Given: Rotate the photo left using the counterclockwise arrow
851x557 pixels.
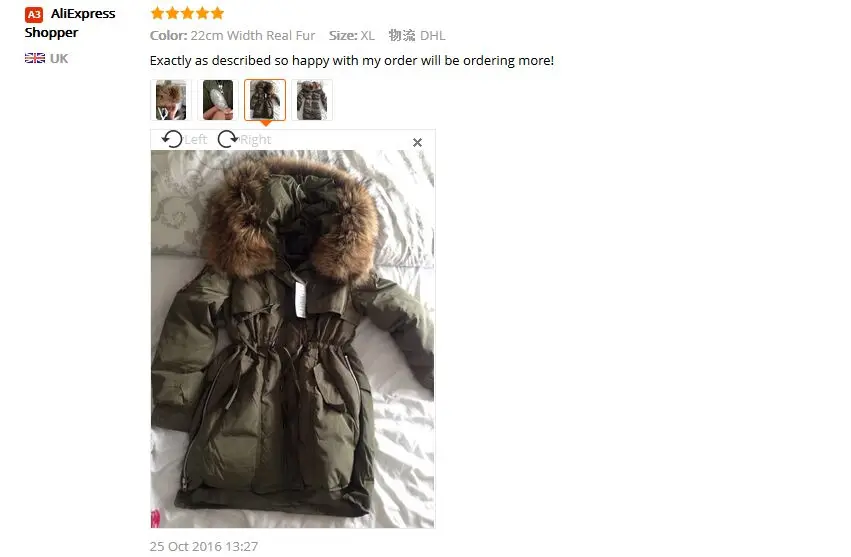Looking at the screenshot, I should 172,140.
